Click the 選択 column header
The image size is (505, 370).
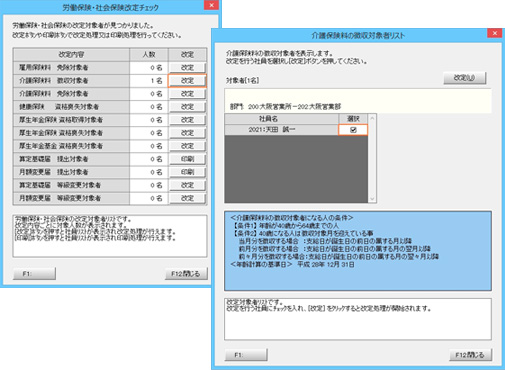click(x=353, y=119)
